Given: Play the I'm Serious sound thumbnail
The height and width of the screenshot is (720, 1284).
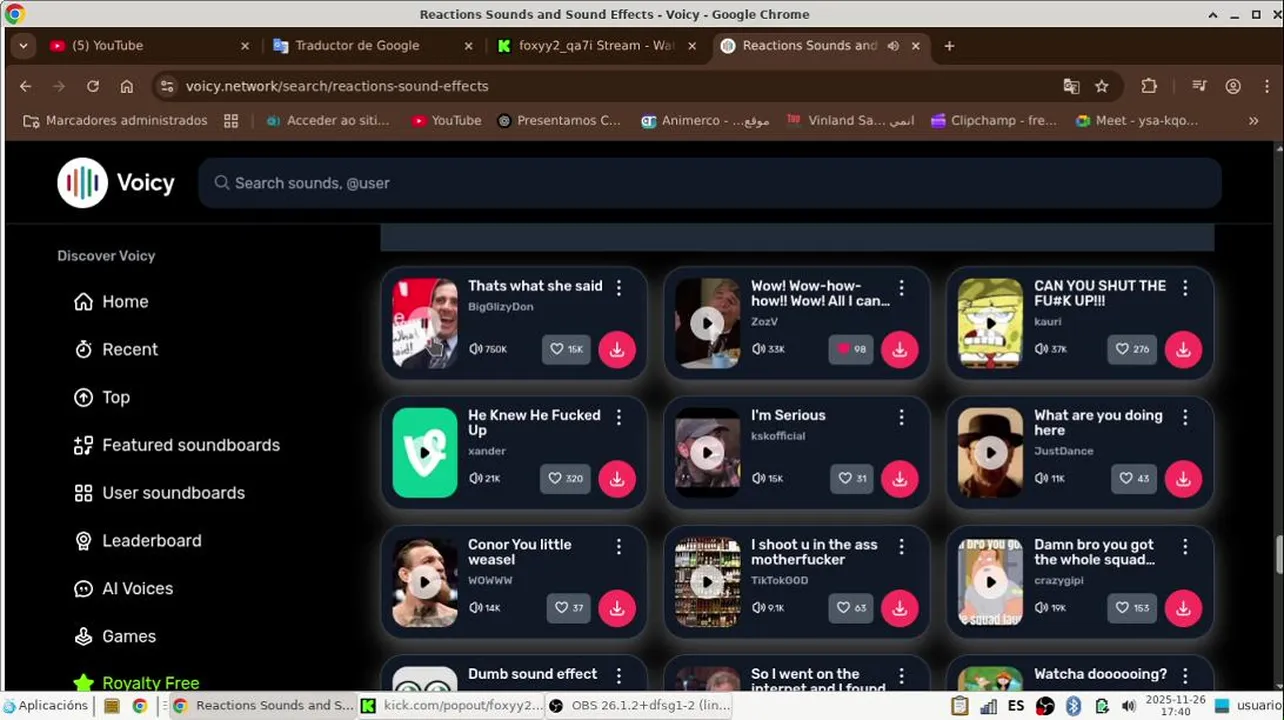Looking at the screenshot, I should tap(707, 452).
